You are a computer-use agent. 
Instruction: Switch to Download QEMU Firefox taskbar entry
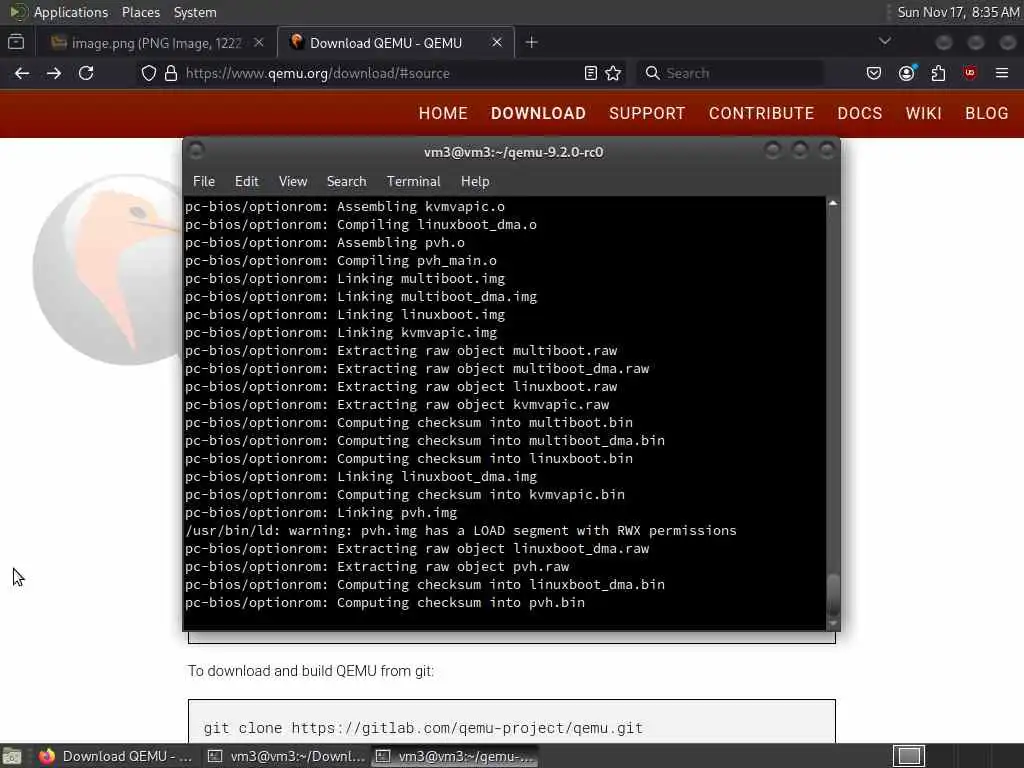(x=116, y=756)
